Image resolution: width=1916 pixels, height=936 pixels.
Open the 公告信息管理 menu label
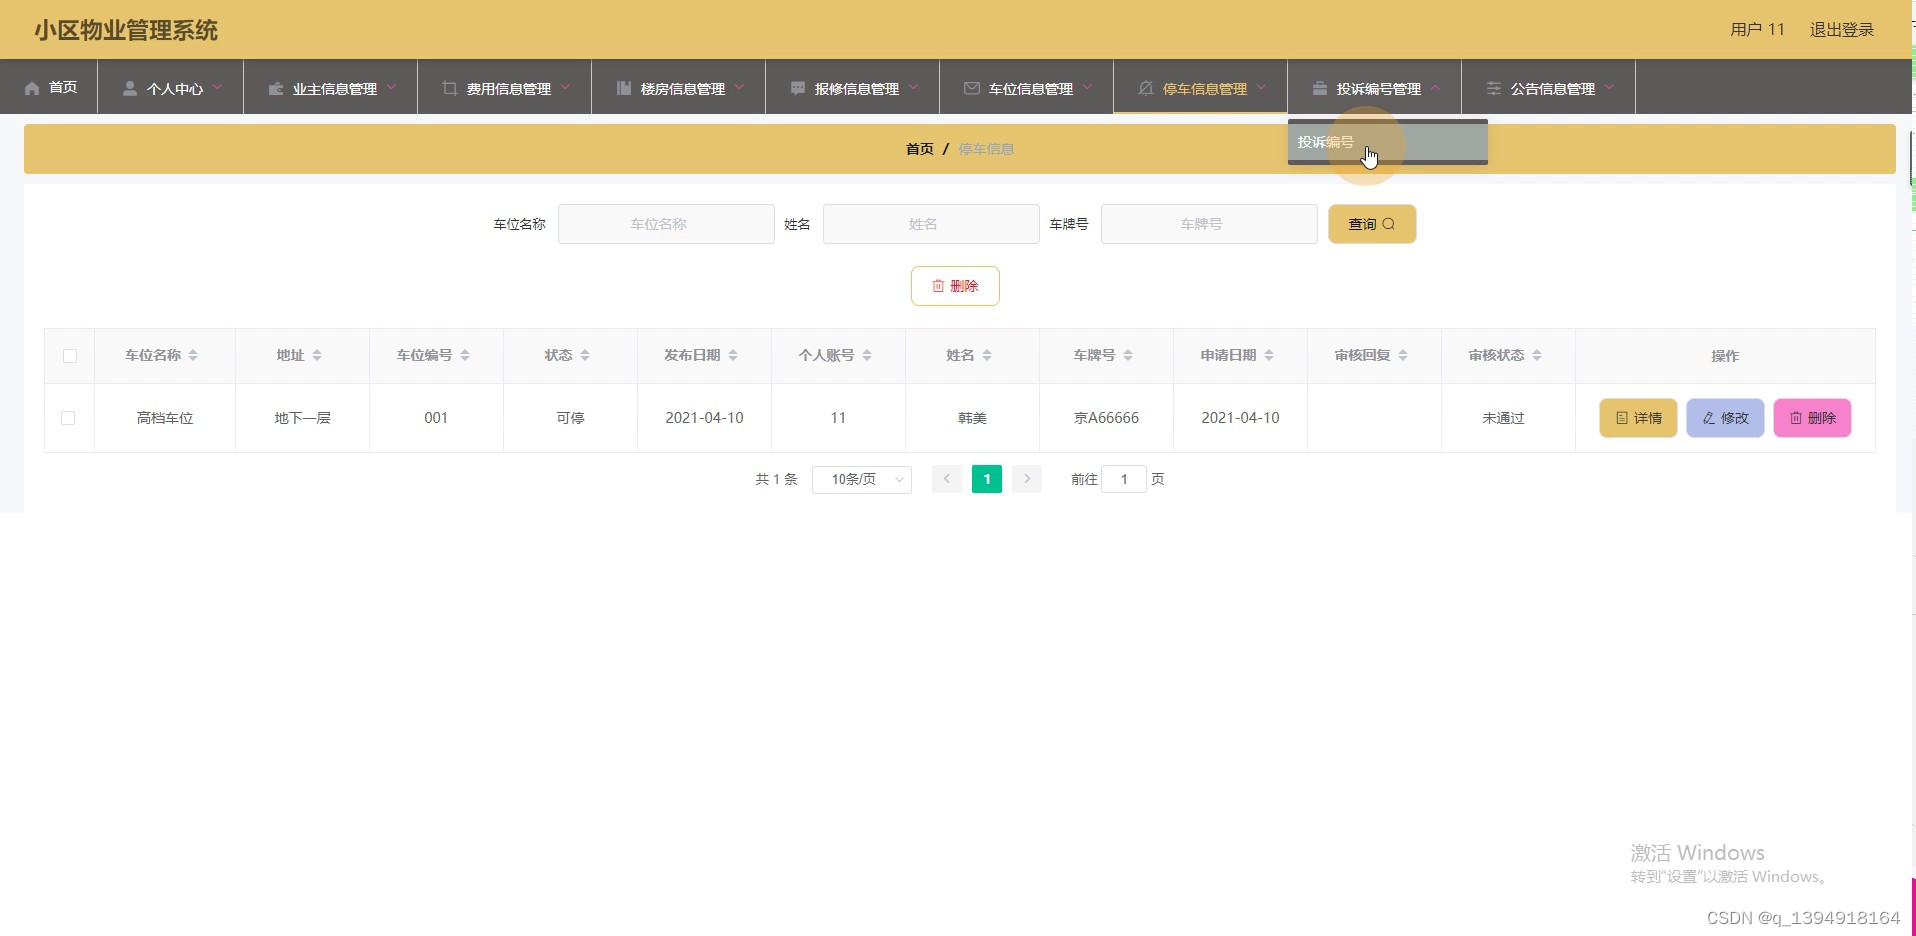[x=1552, y=89]
